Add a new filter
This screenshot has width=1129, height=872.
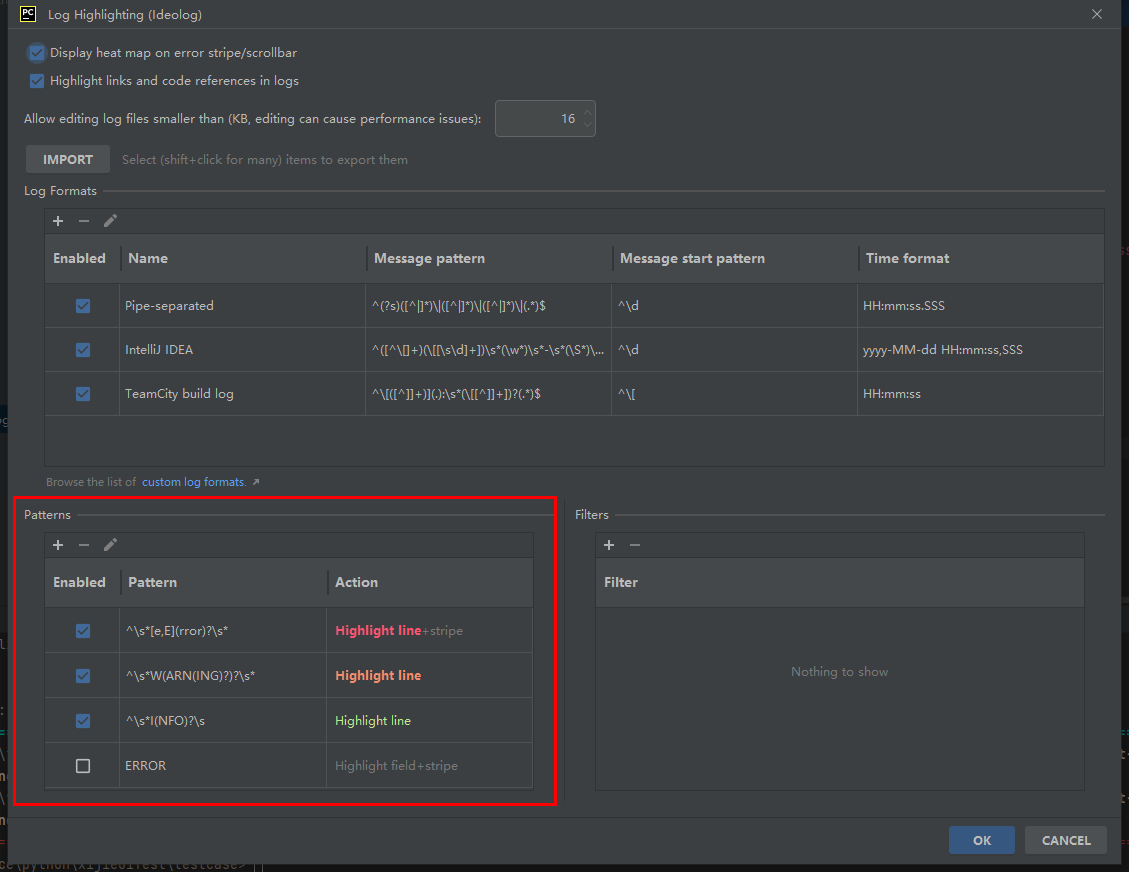coord(609,545)
